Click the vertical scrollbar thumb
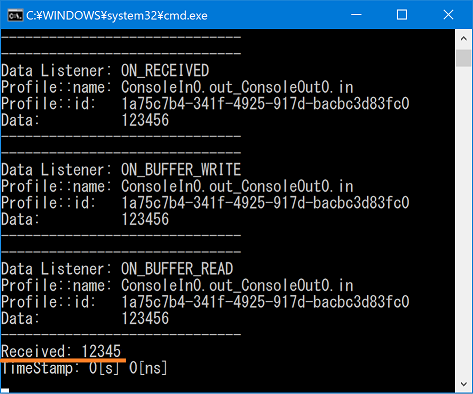Viewport: 473px width, 394px height. (x=463, y=58)
